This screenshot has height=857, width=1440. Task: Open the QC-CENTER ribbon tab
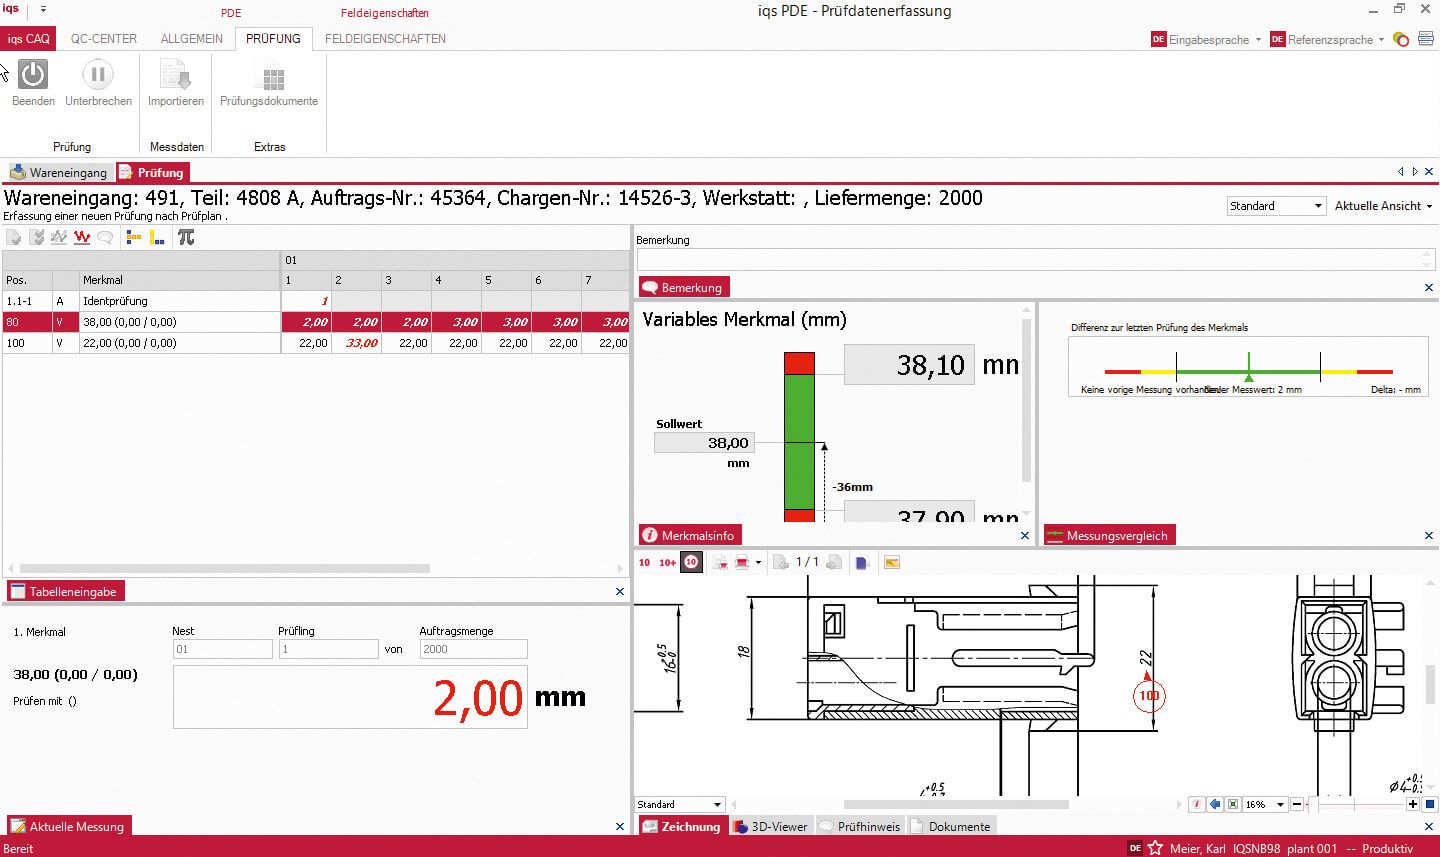pyautogui.click(x=102, y=38)
